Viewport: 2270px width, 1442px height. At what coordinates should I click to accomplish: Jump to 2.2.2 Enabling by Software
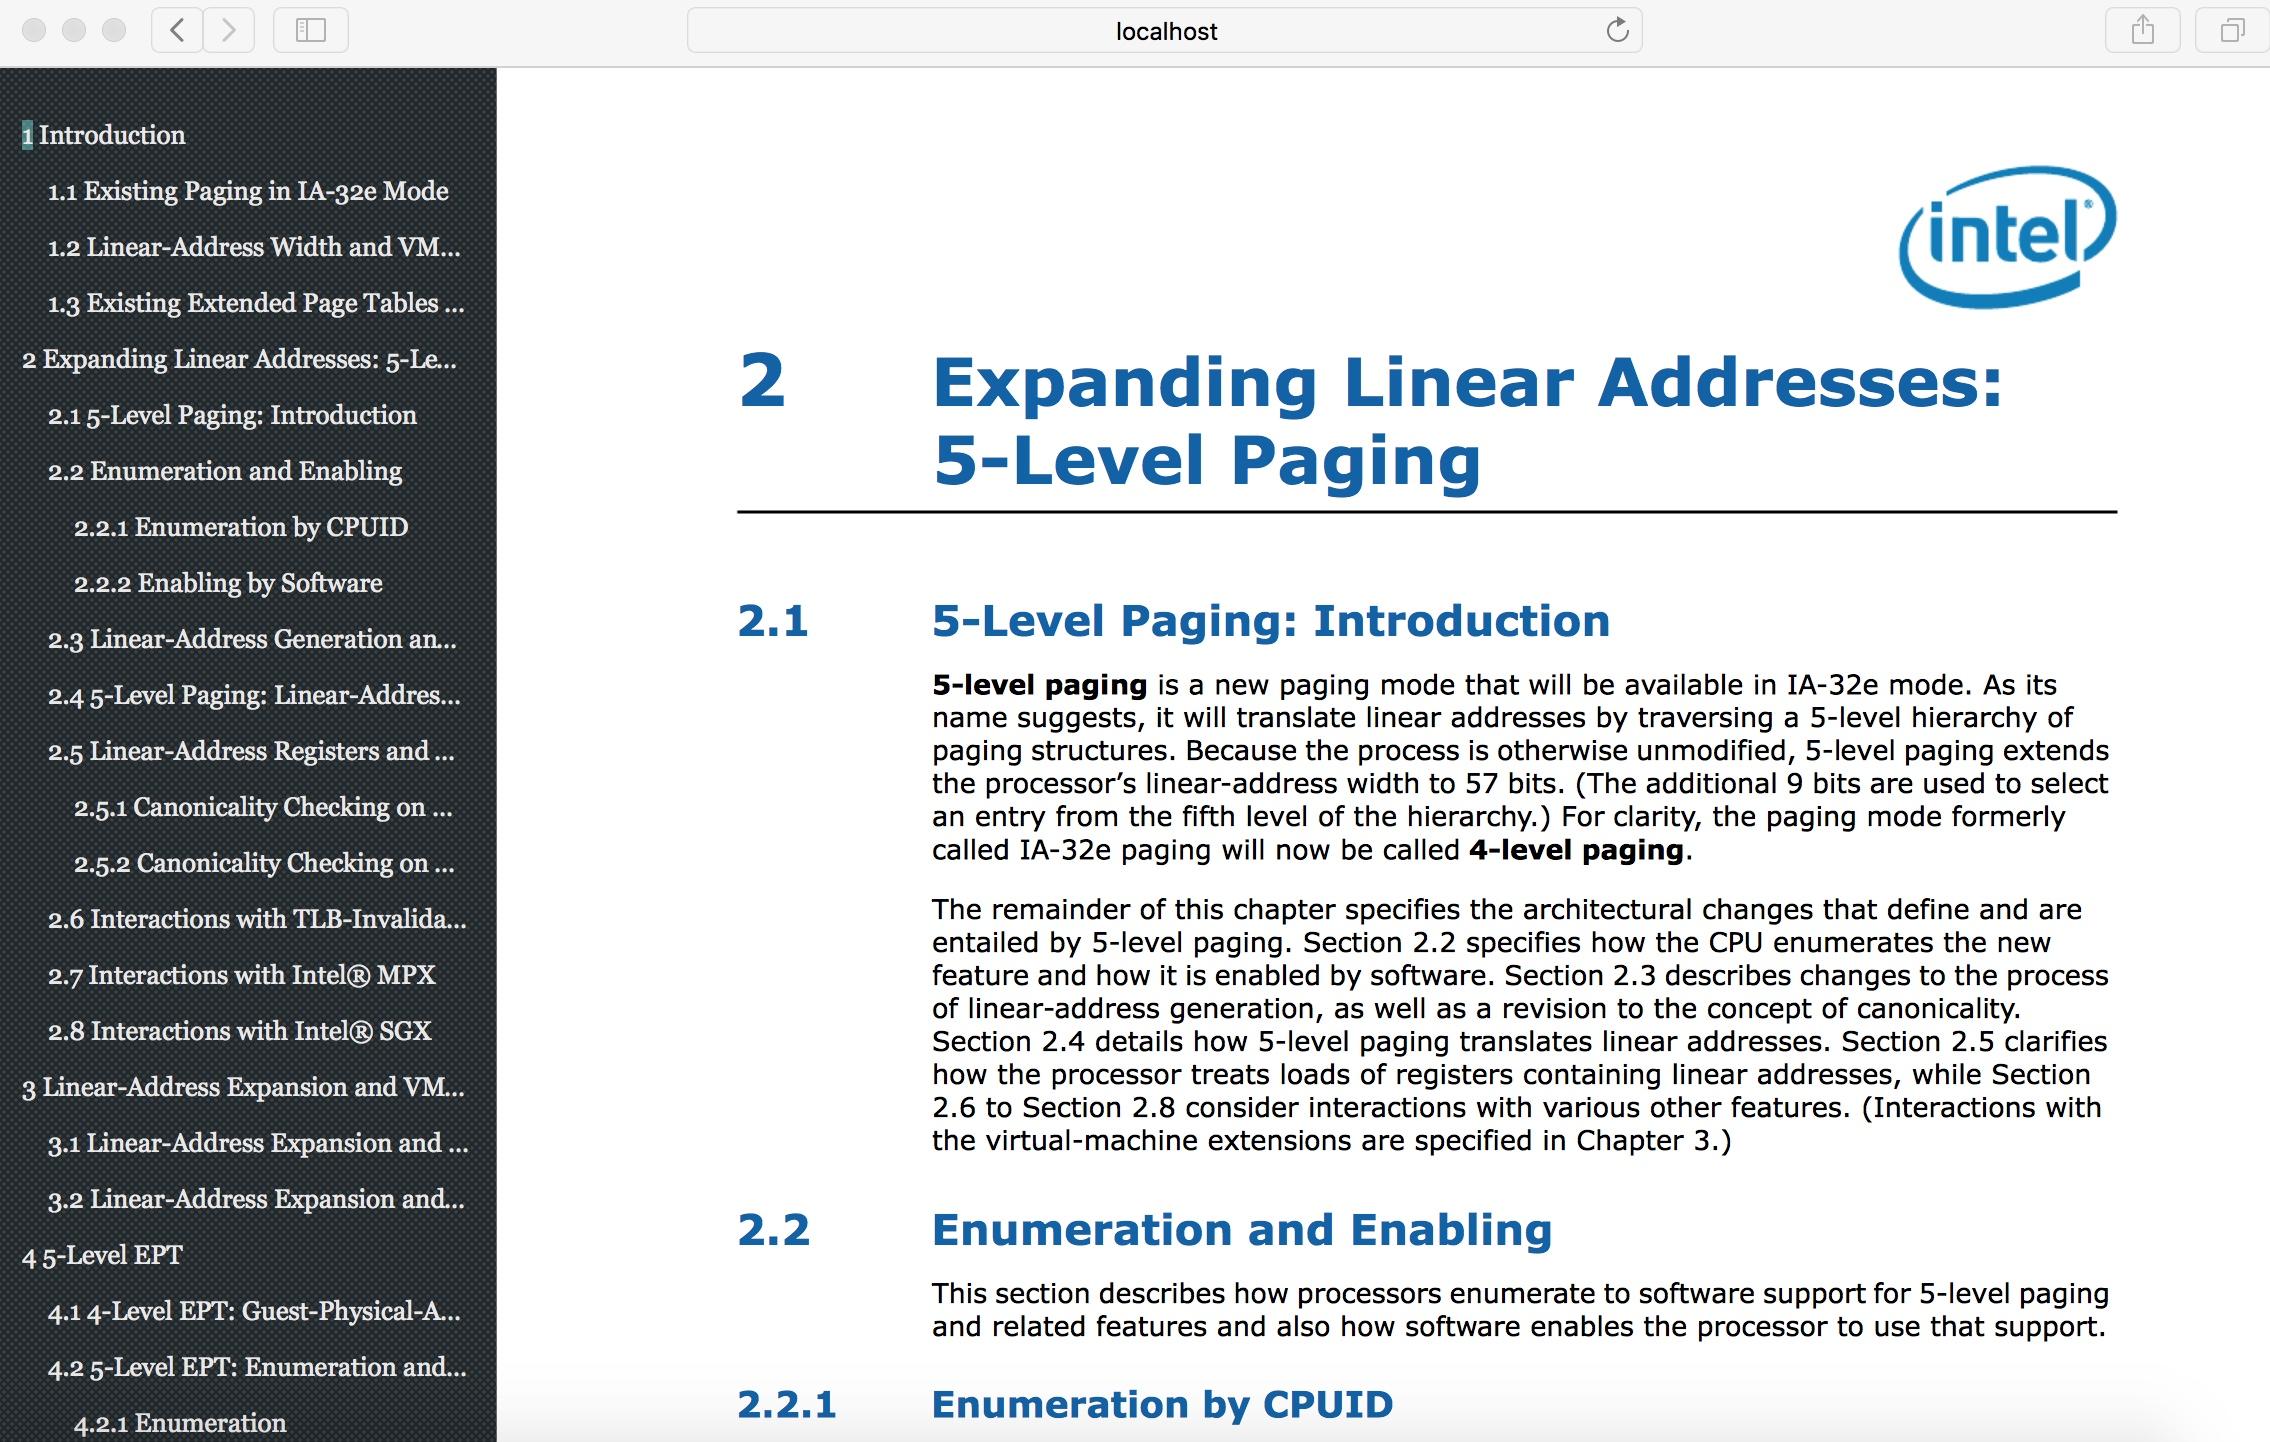(x=228, y=583)
